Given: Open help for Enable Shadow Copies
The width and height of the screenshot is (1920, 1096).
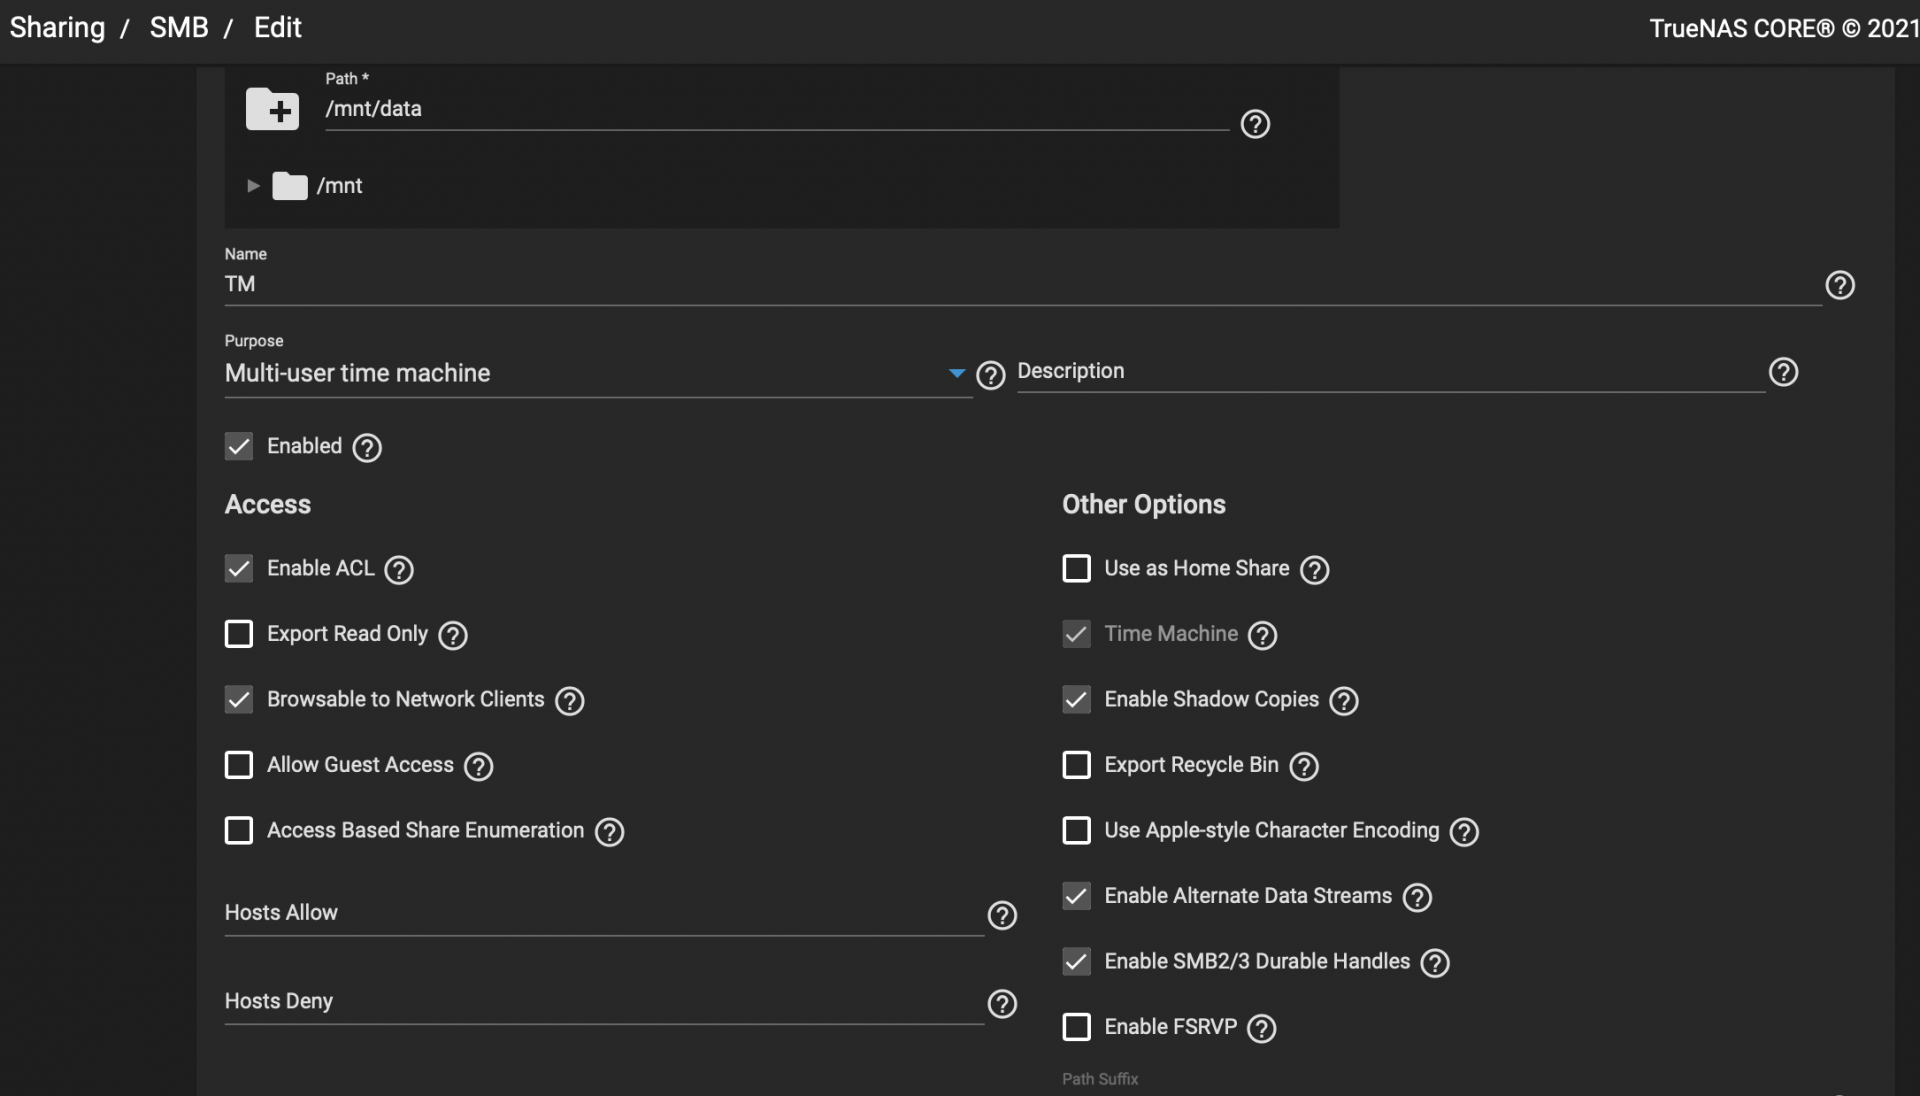Looking at the screenshot, I should [x=1343, y=701].
